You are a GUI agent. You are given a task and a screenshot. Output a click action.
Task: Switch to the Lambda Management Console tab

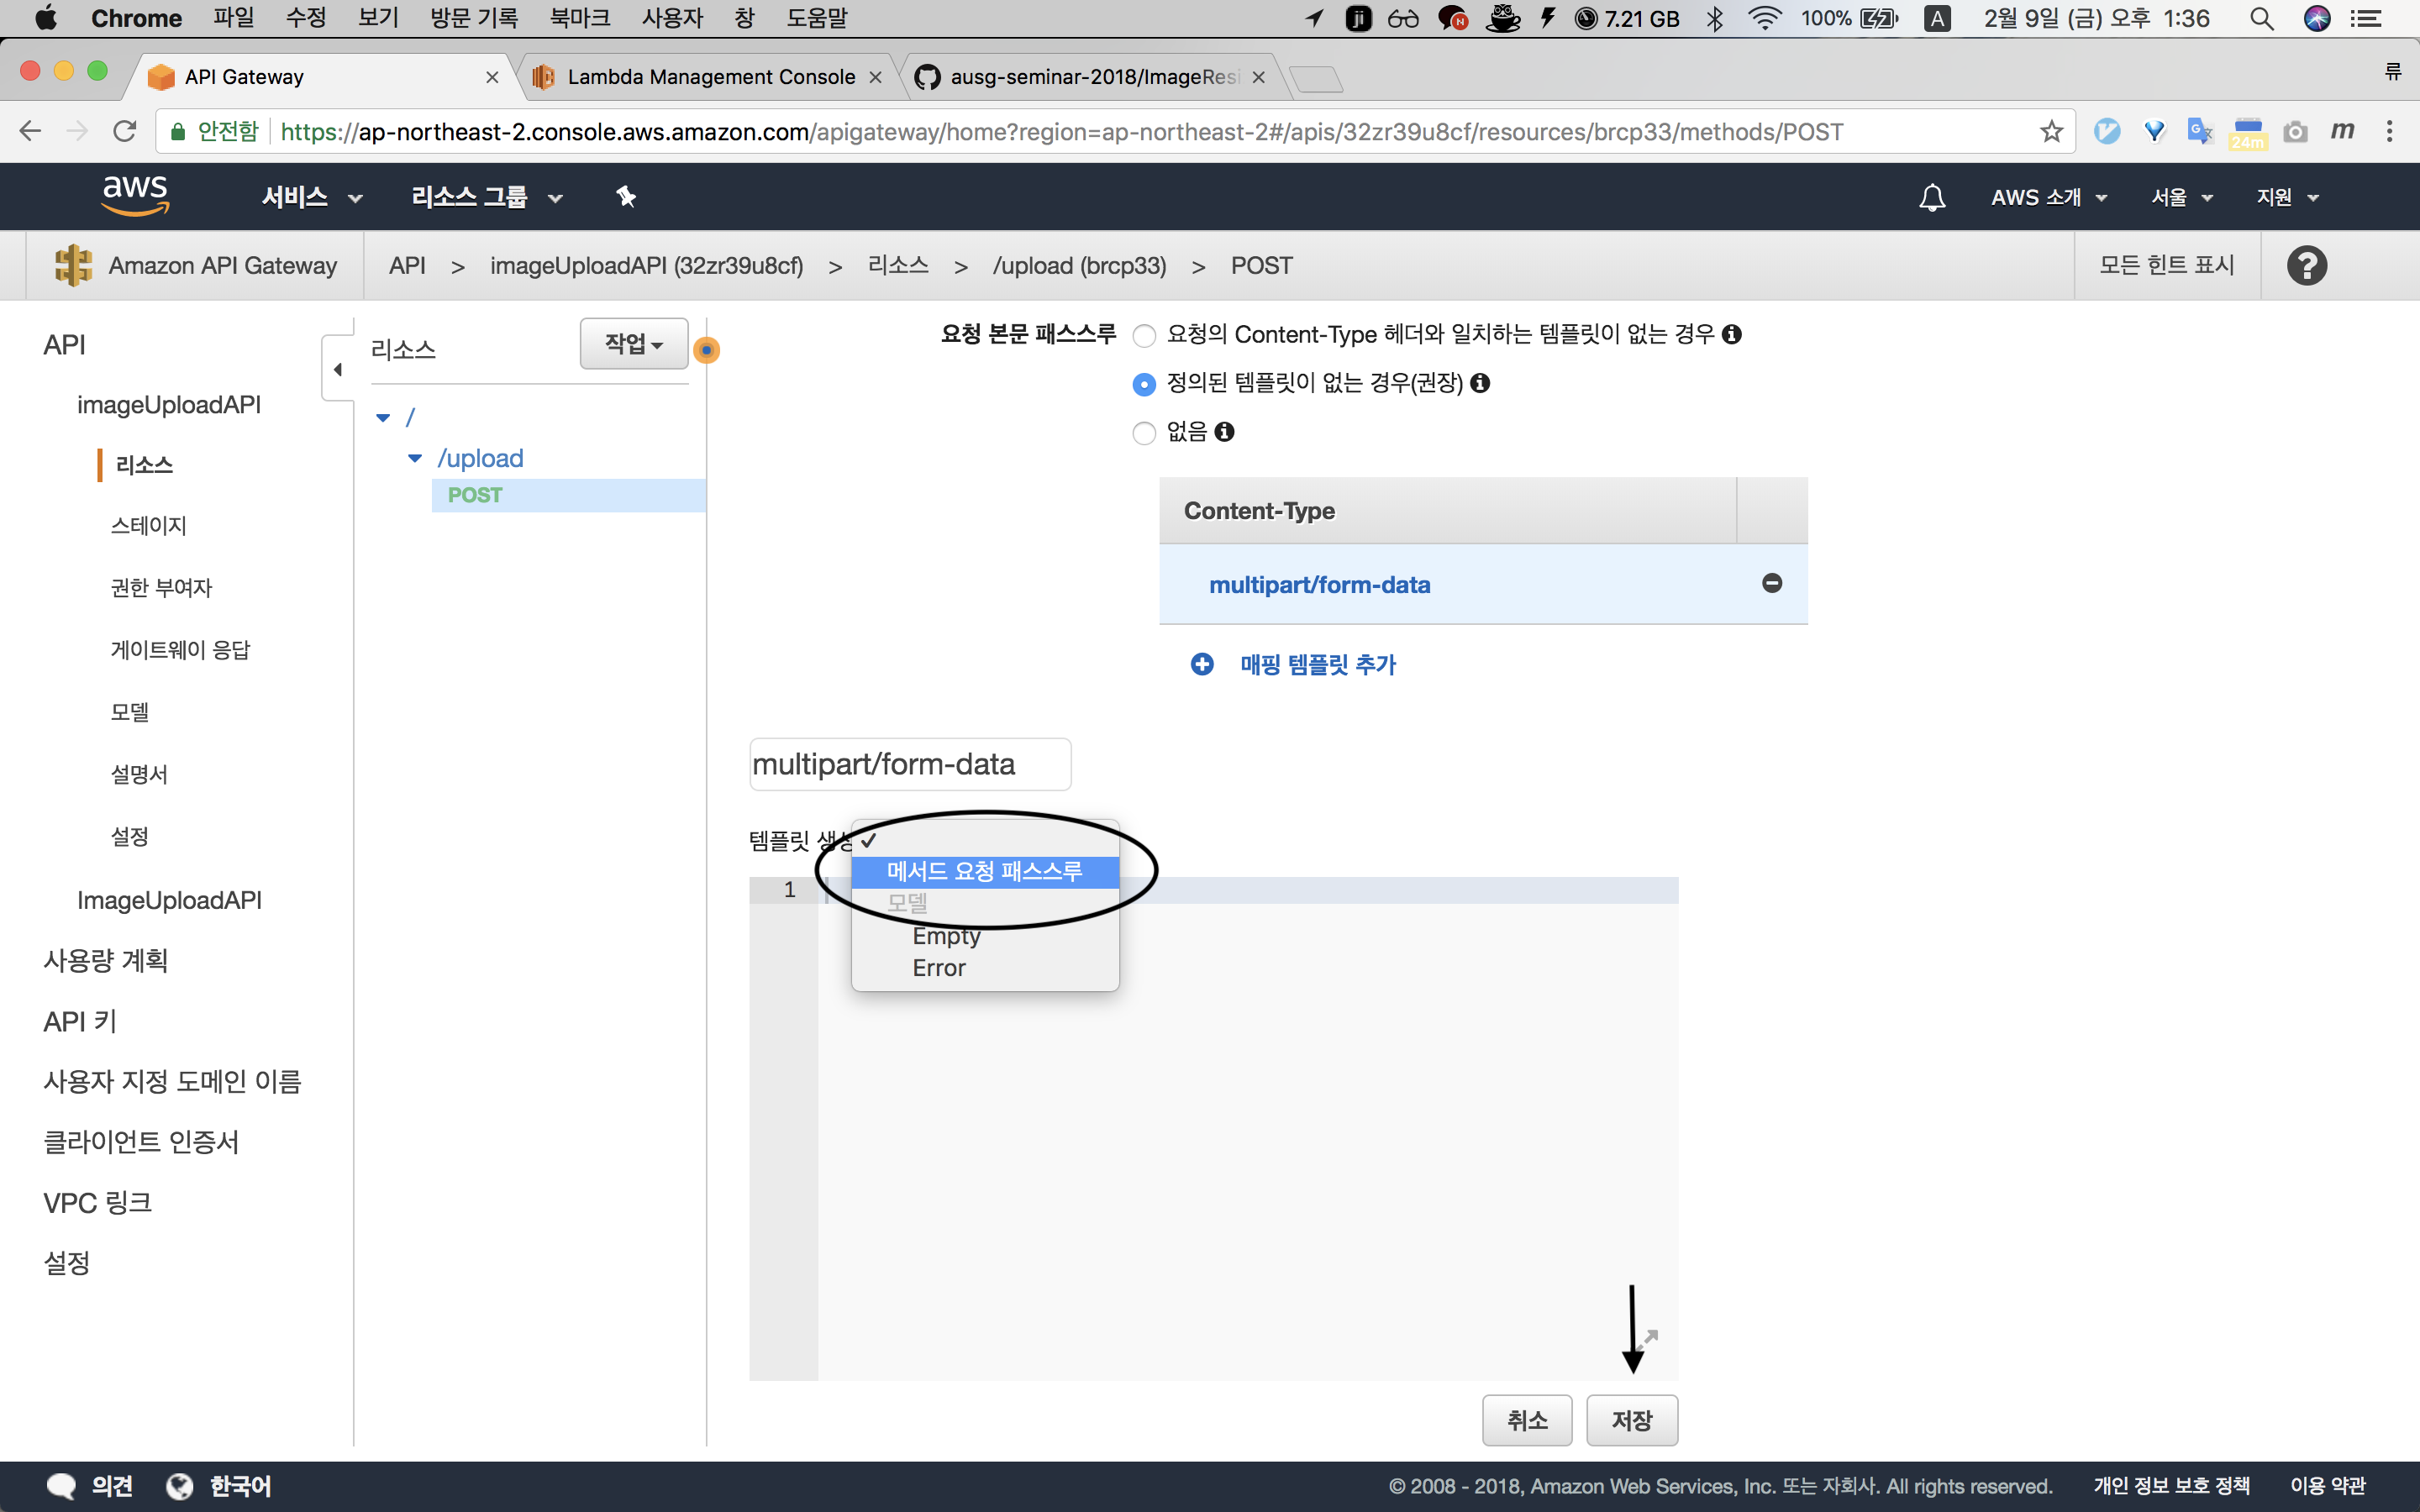pyautogui.click(x=710, y=77)
